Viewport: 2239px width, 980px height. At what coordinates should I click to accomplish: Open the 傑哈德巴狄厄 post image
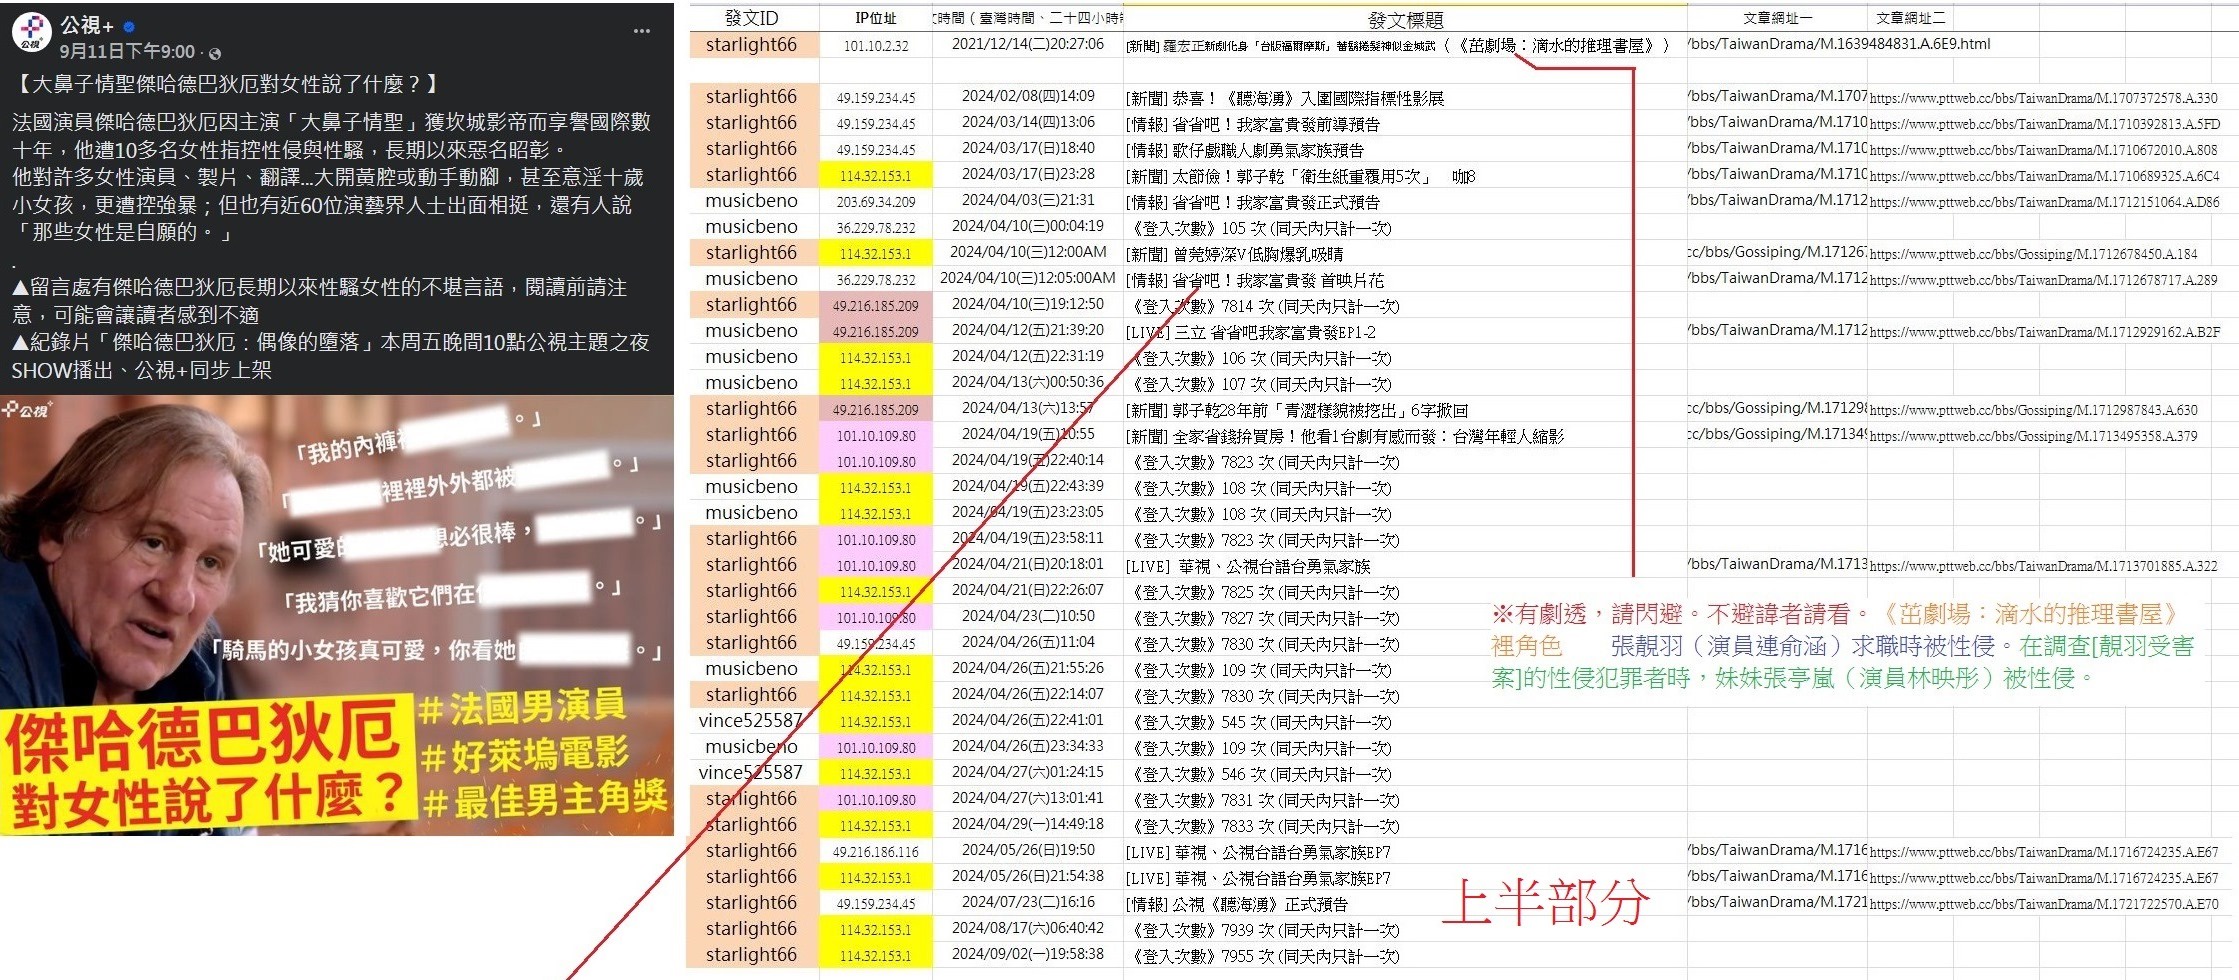coord(337,616)
